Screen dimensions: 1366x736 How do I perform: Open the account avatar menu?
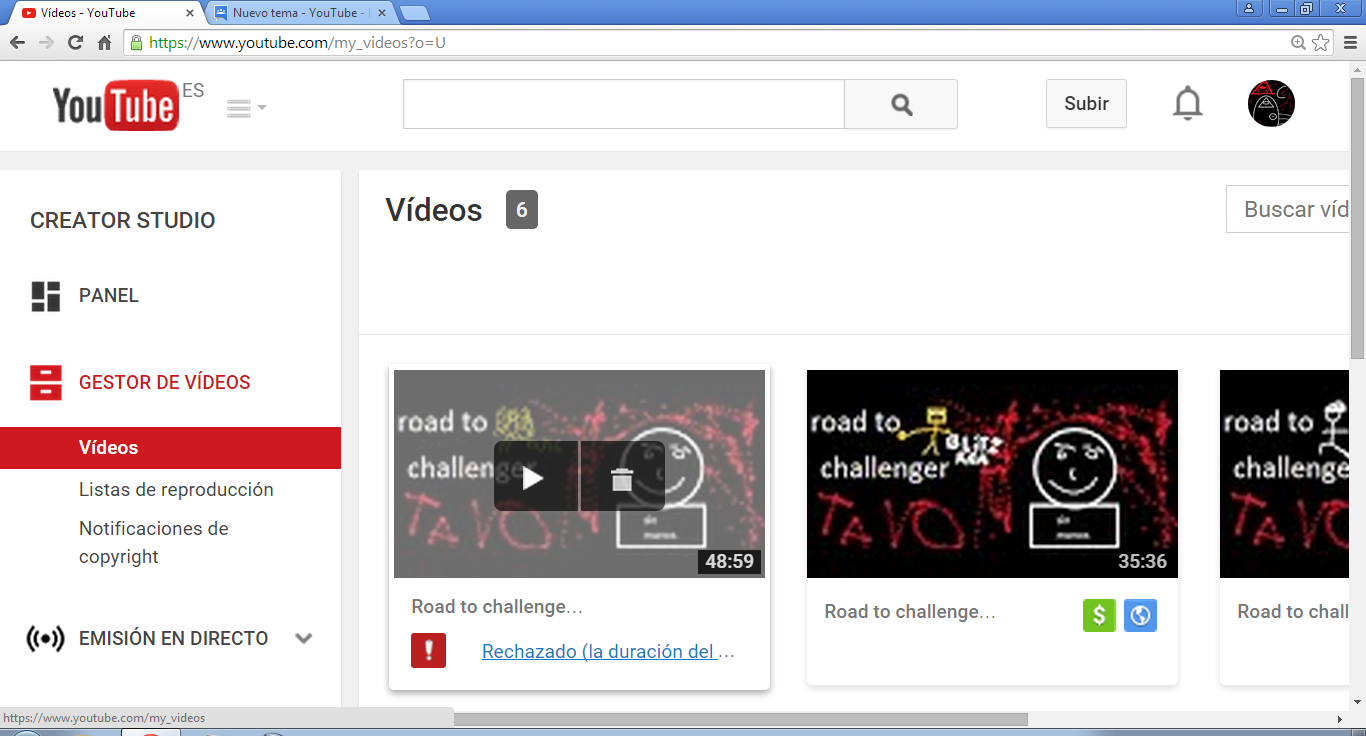(x=1271, y=104)
